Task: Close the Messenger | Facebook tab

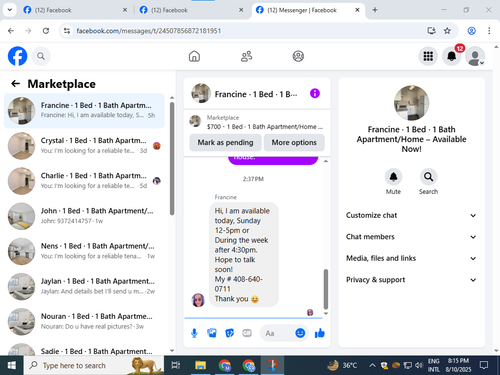Action: coord(357,10)
